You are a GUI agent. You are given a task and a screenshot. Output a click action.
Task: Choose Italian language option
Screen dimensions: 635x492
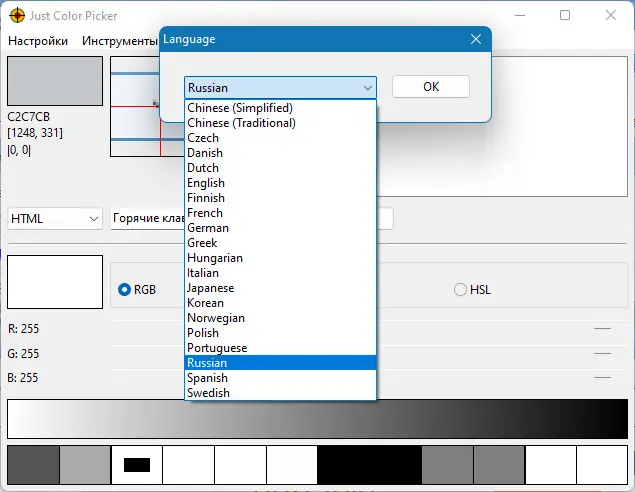coord(280,273)
